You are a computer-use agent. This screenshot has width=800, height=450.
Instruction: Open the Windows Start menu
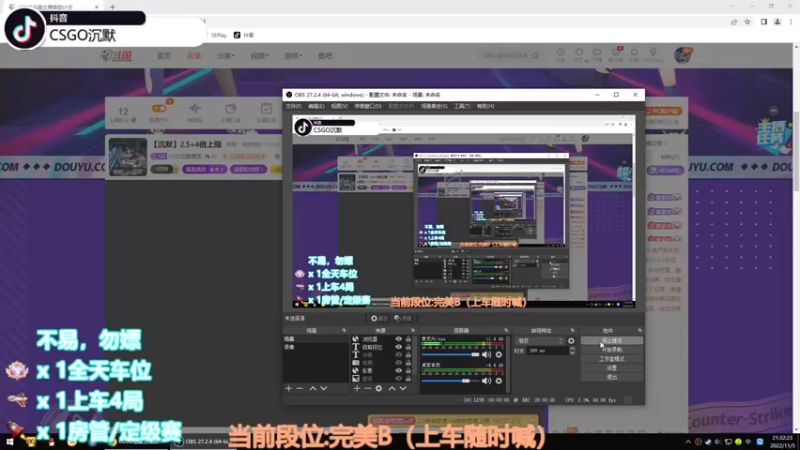pyautogui.click(x=9, y=442)
